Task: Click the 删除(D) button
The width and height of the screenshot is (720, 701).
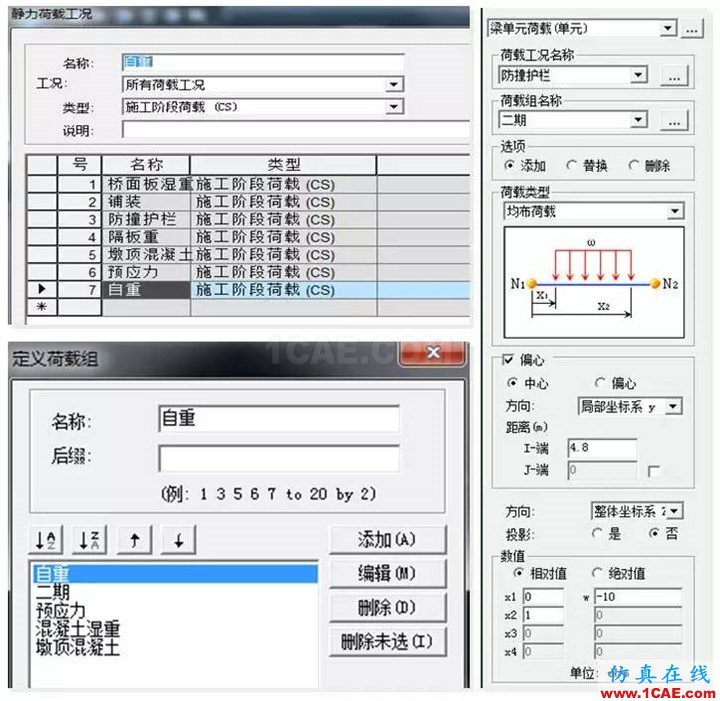Action: (388, 608)
